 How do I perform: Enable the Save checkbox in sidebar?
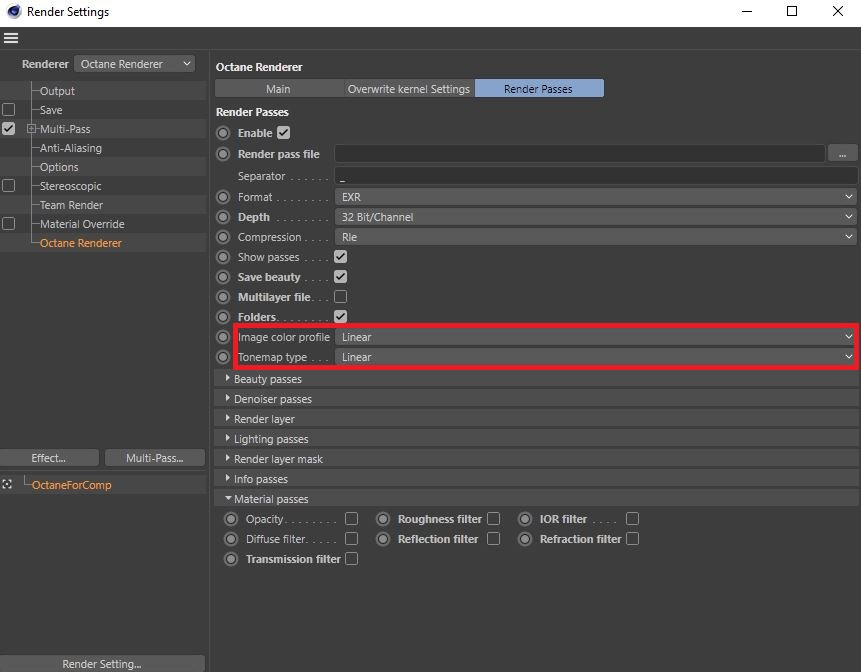[8, 110]
